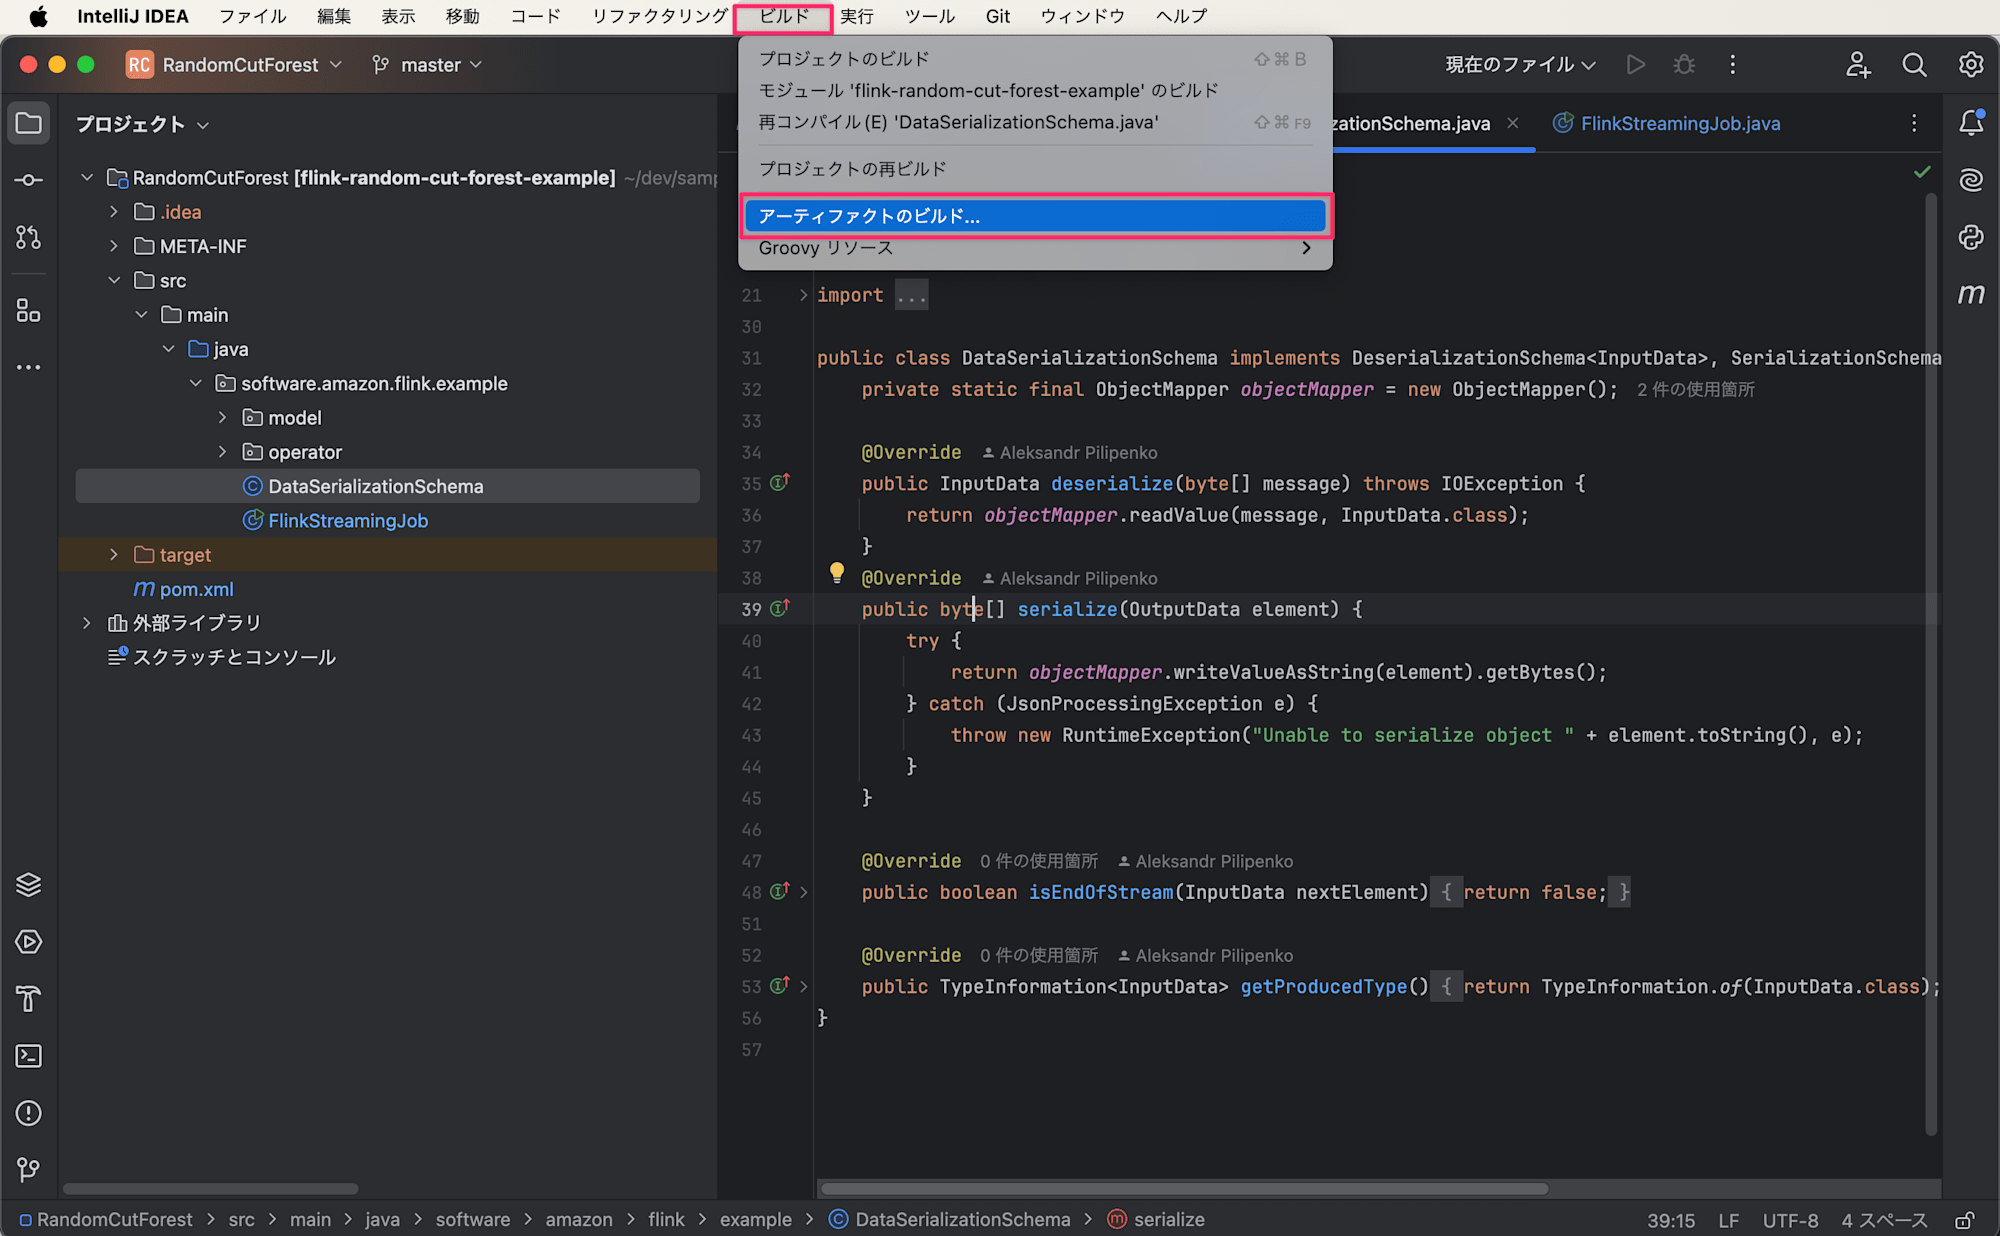Open Groovy リソース submenu
2000x1236 pixels.
point(1035,248)
